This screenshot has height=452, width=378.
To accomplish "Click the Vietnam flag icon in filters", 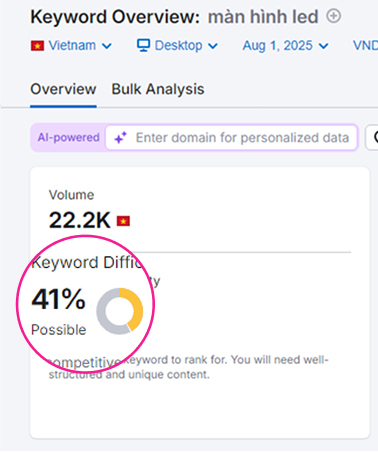I will 38,46.
